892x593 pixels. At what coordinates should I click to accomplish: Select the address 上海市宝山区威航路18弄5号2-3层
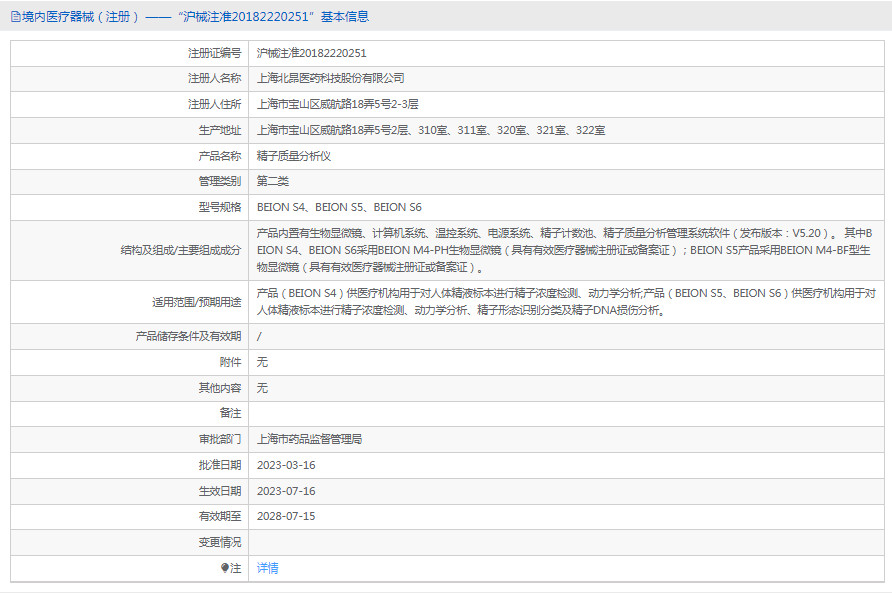(337, 104)
